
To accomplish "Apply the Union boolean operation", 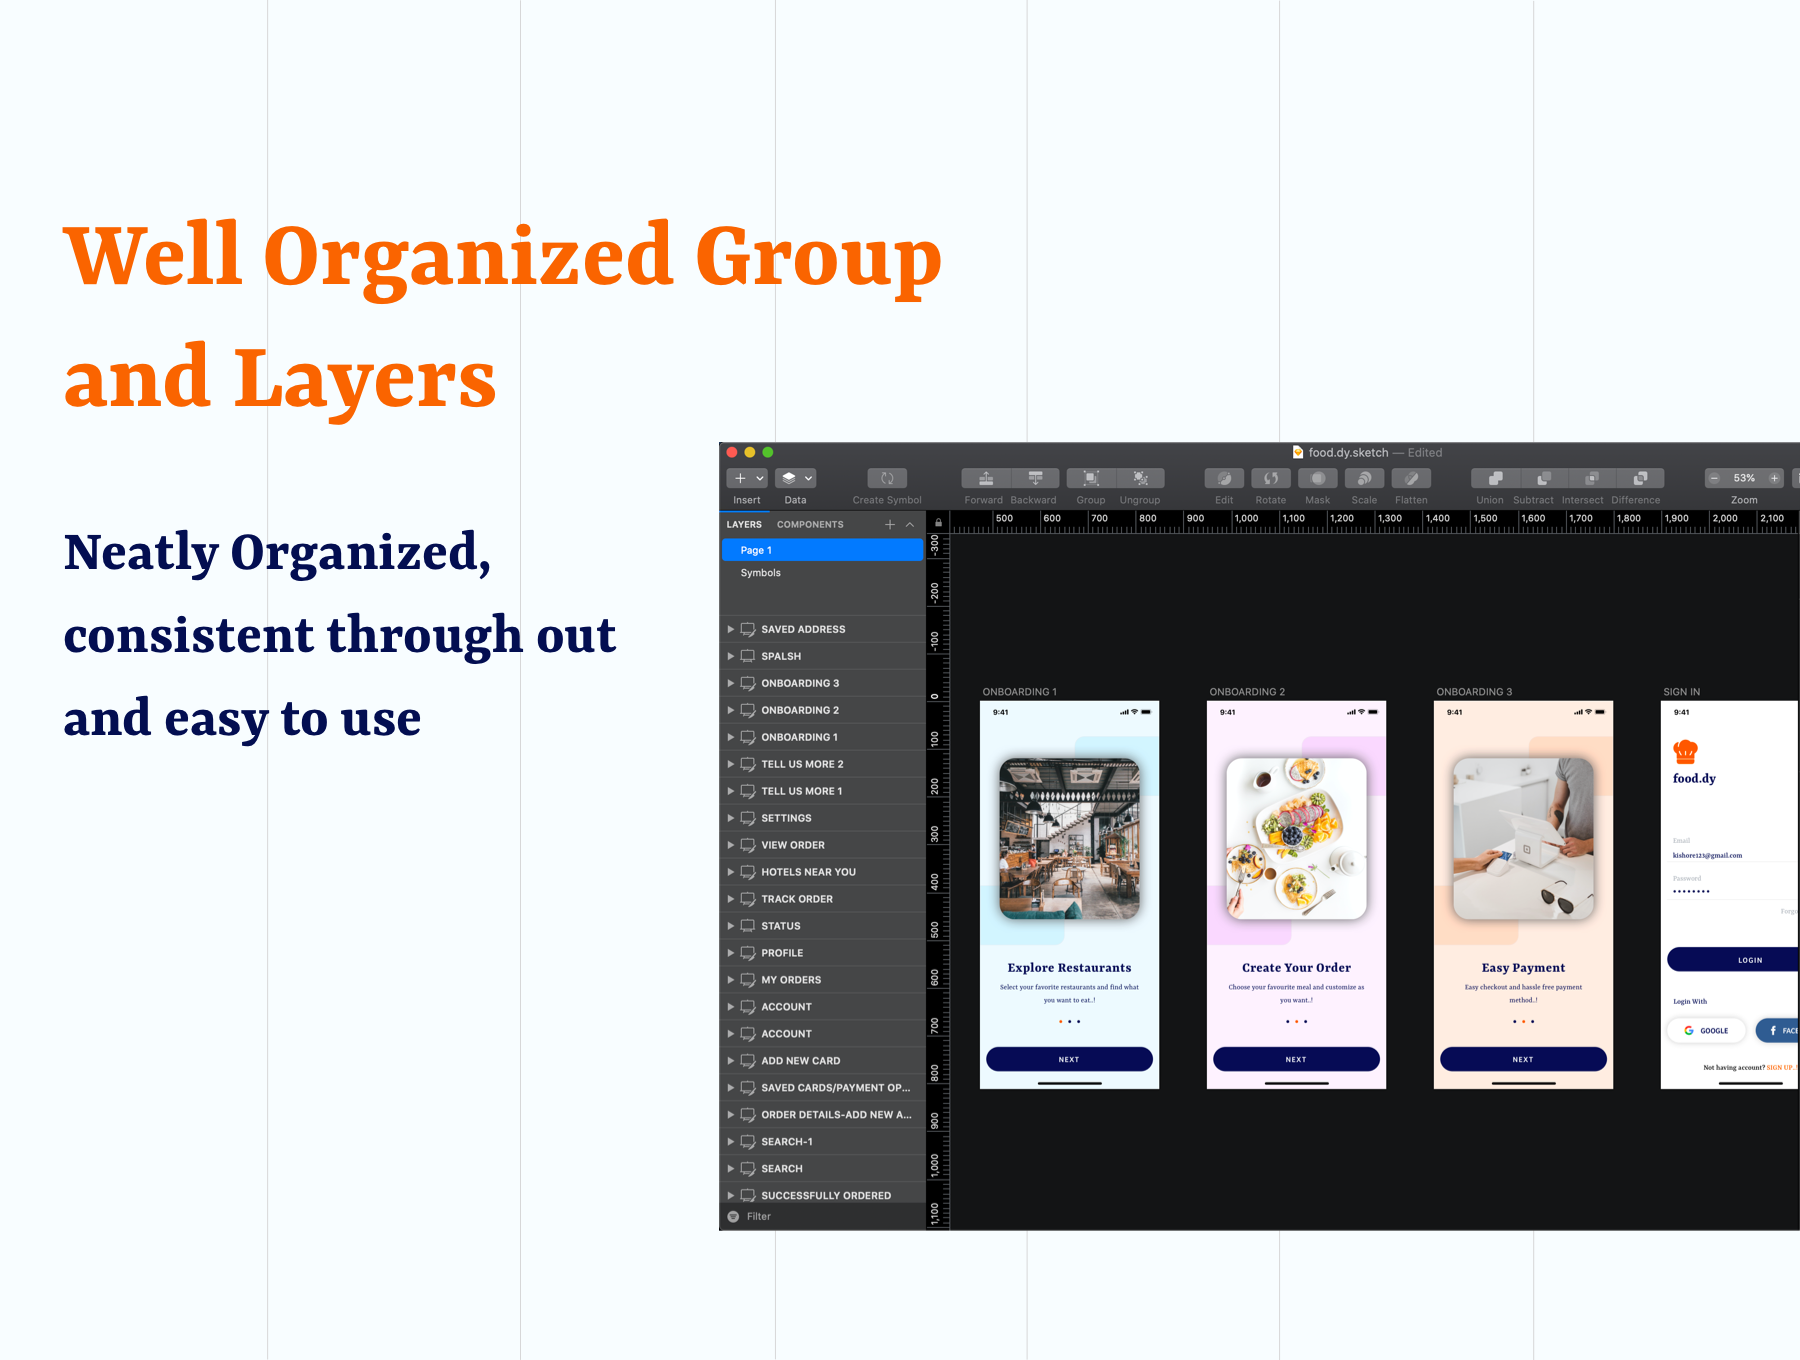I will [1494, 479].
